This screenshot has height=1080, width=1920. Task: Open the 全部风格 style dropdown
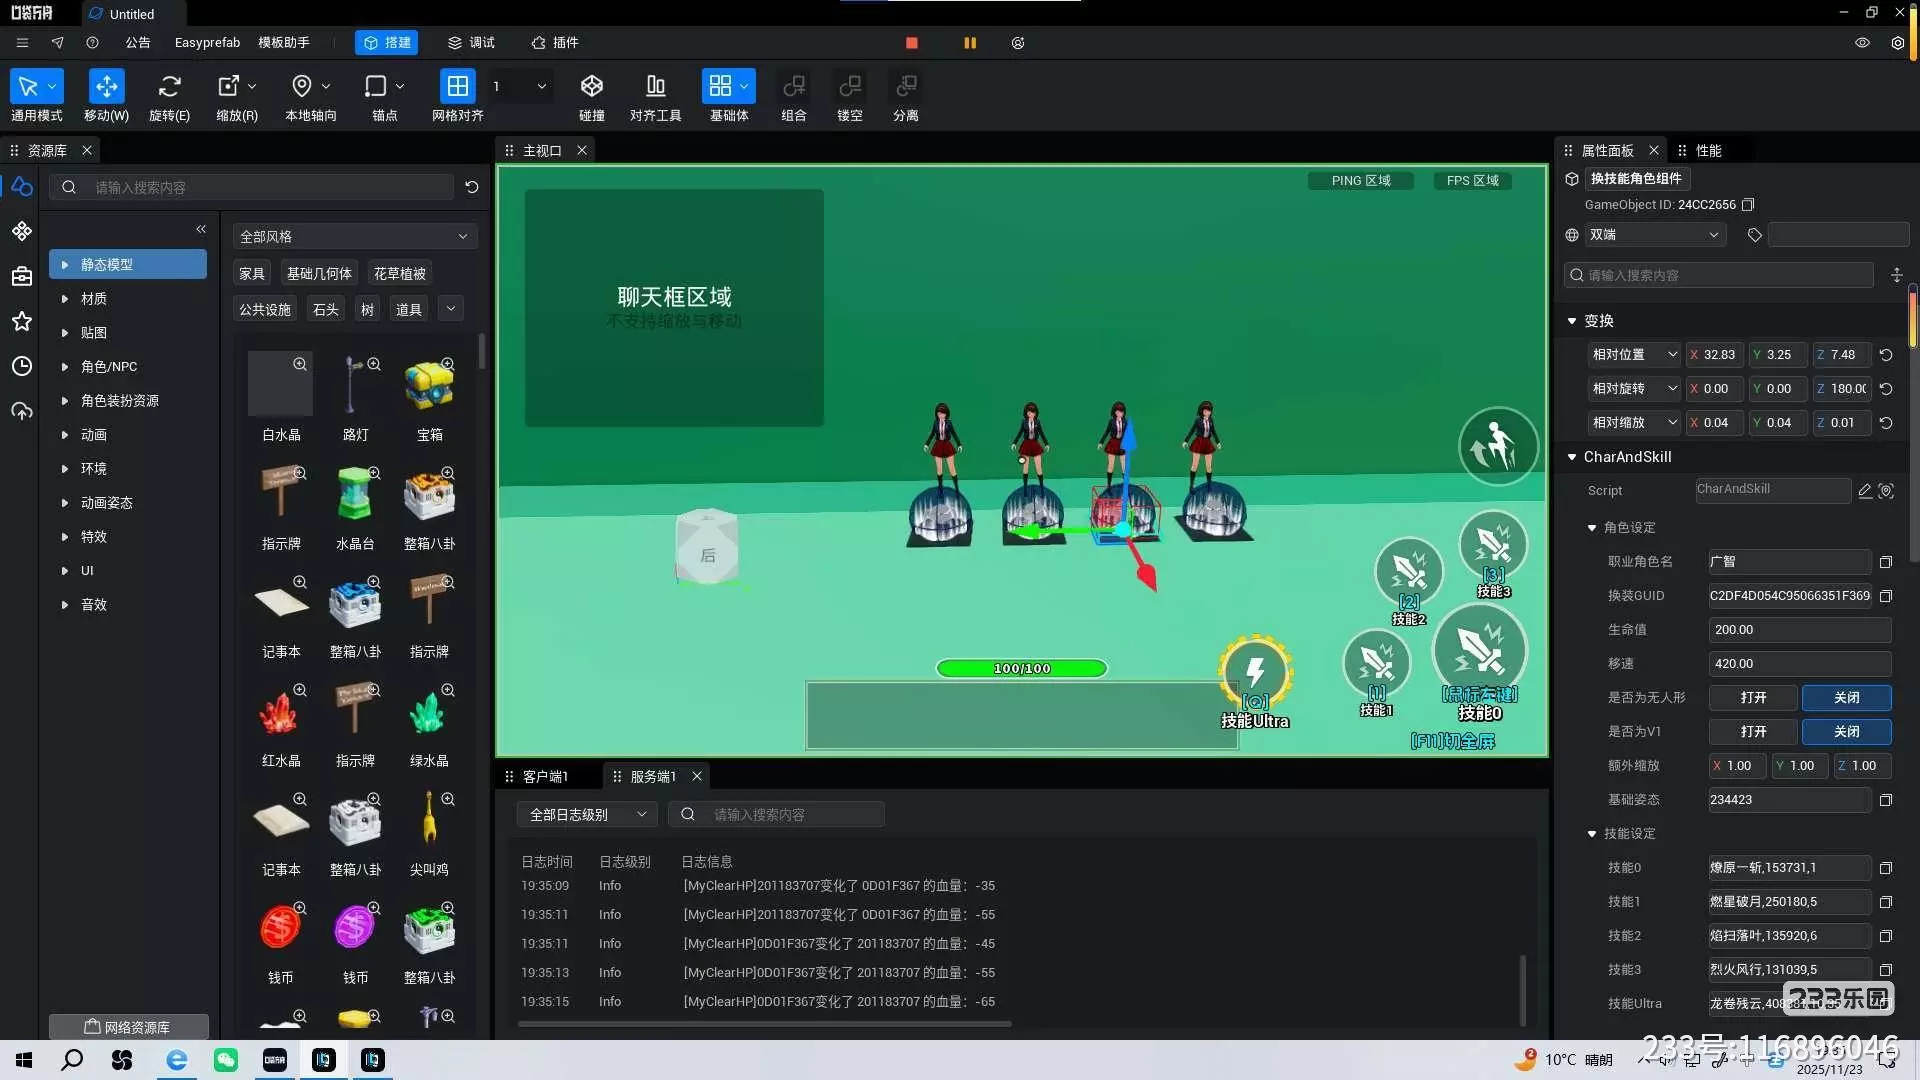coord(353,237)
